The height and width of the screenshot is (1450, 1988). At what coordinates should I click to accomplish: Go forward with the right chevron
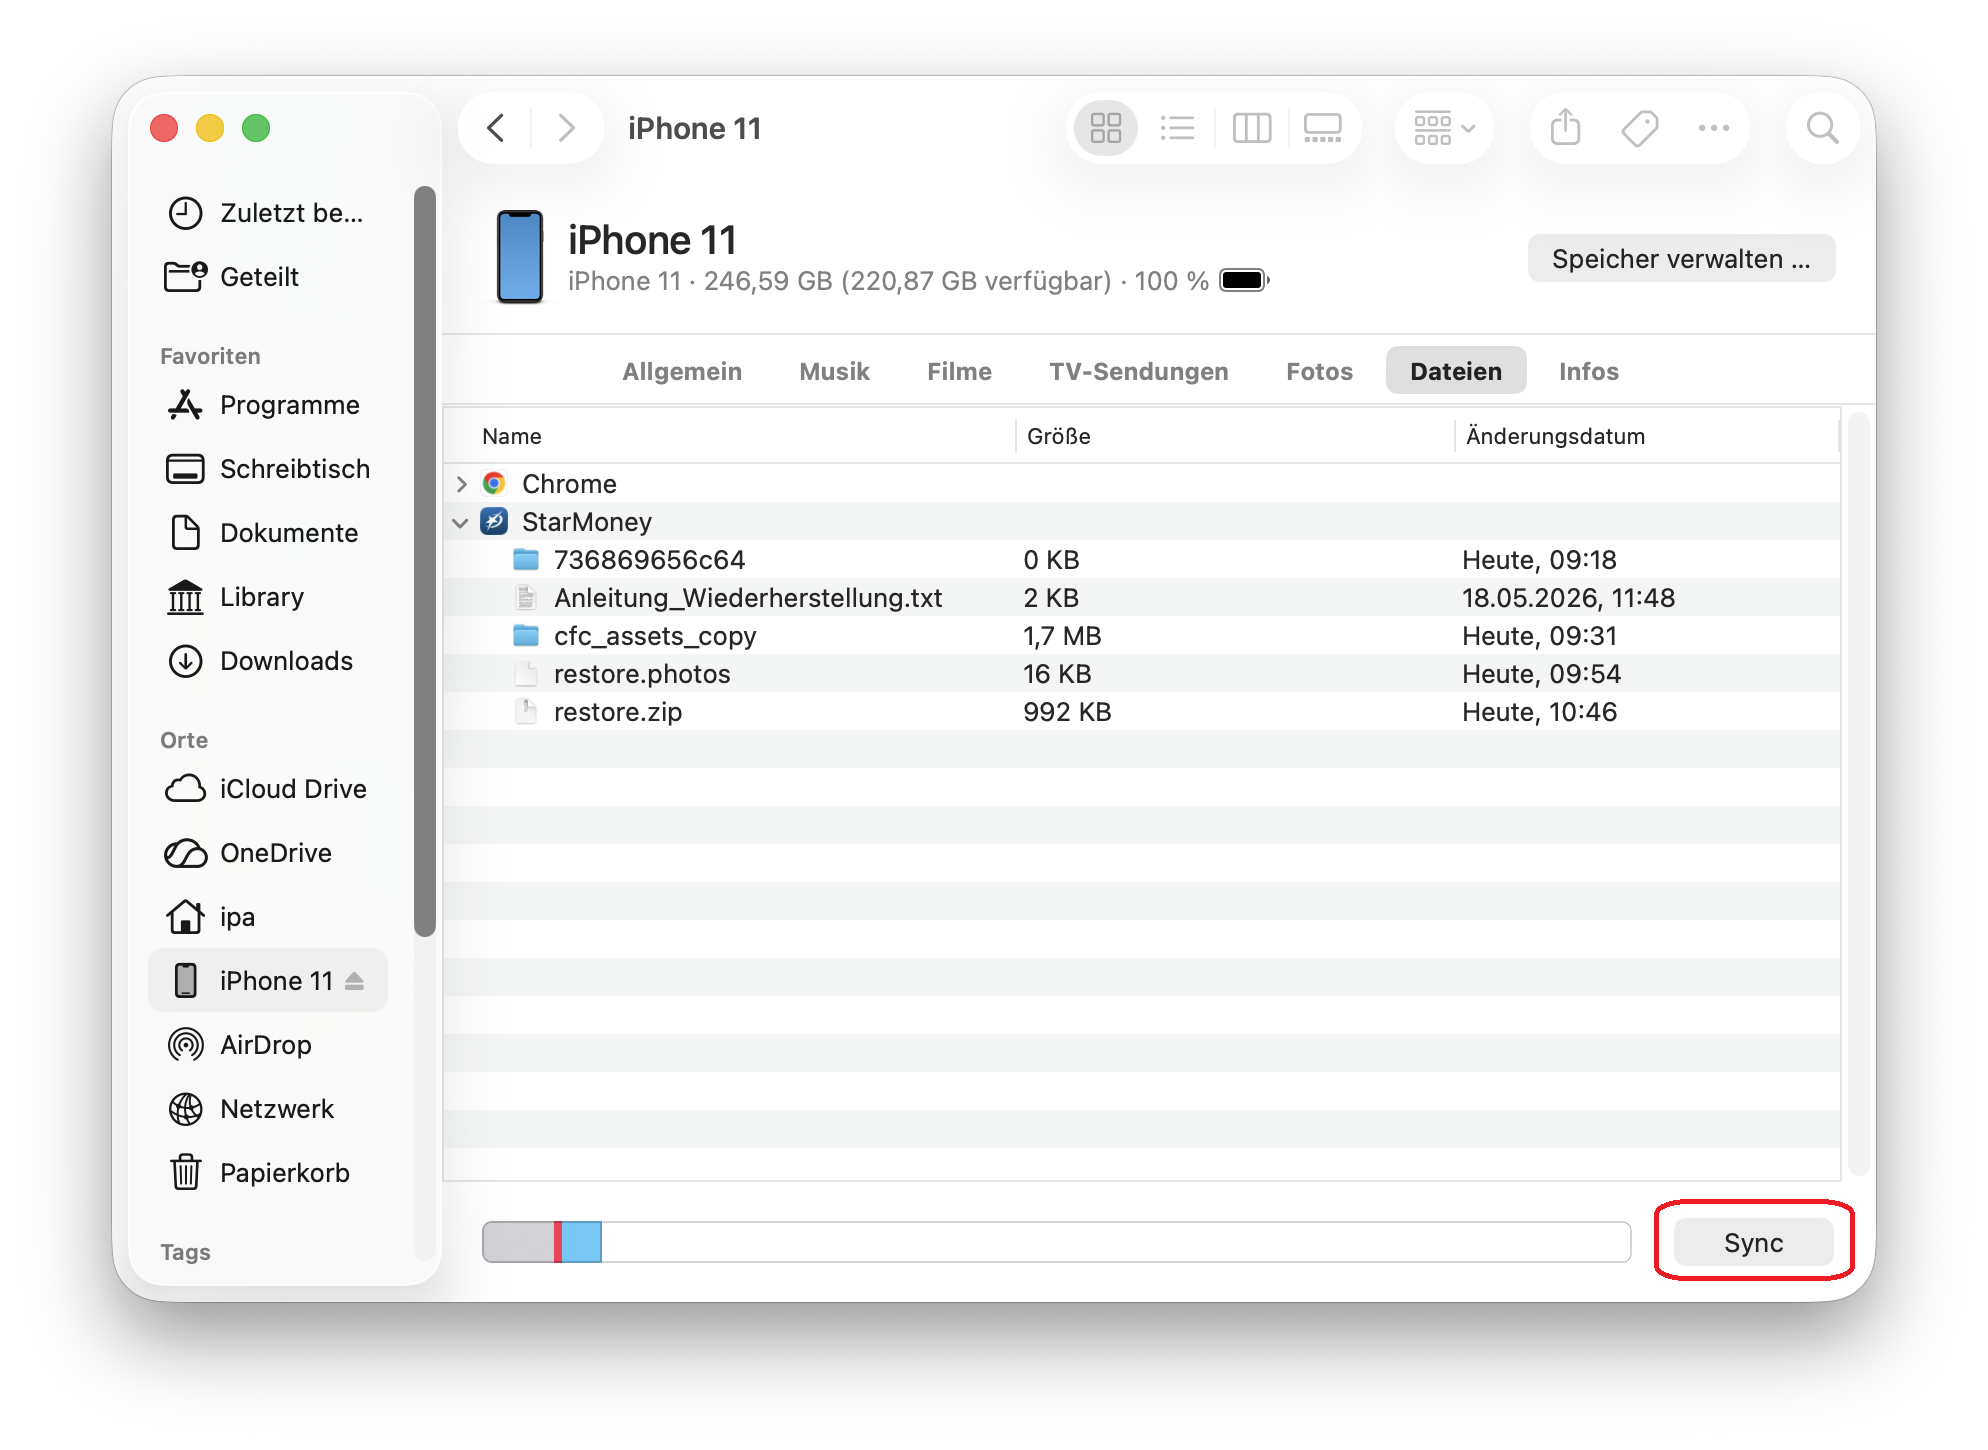click(x=566, y=128)
